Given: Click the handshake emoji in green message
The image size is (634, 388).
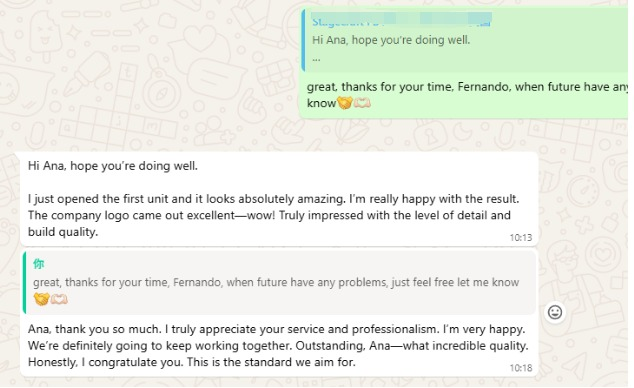Looking at the screenshot, I should pyautogui.click(x=344, y=103).
